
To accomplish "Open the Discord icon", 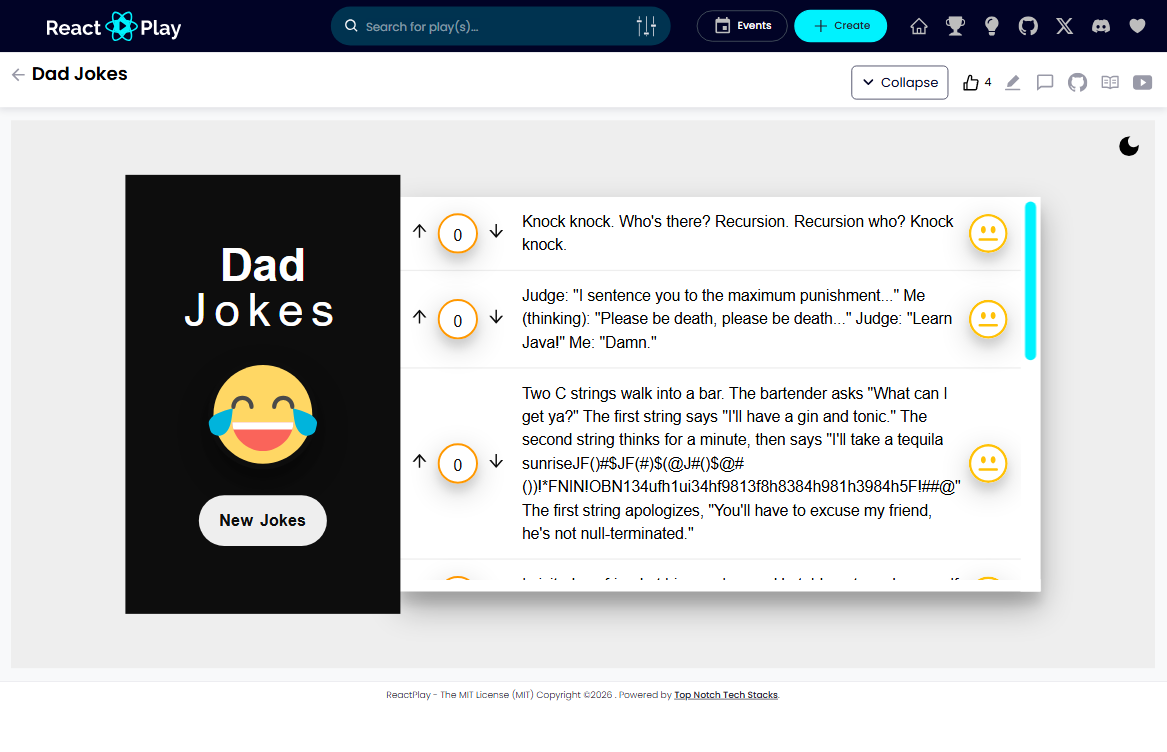I will pyautogui.click(x=1101, y=26).
